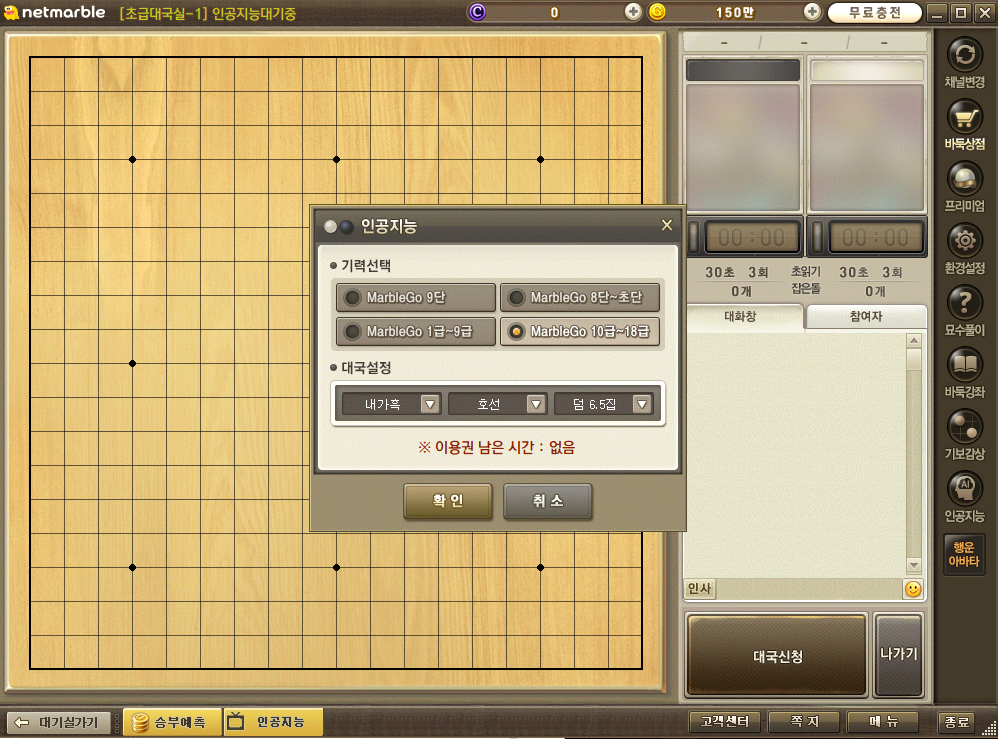Click the 나가기 exit room button
The image size is (998, 739).
pyautogui.click(x=899, y=654)
